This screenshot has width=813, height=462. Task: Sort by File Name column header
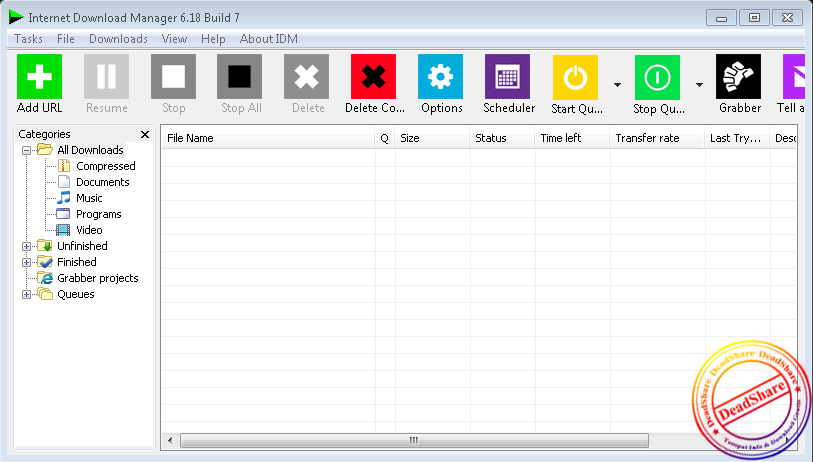(x=268, y=138)
